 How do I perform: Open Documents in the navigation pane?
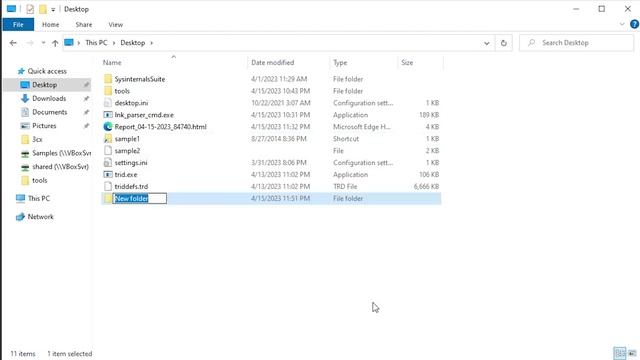pos(49,112)
